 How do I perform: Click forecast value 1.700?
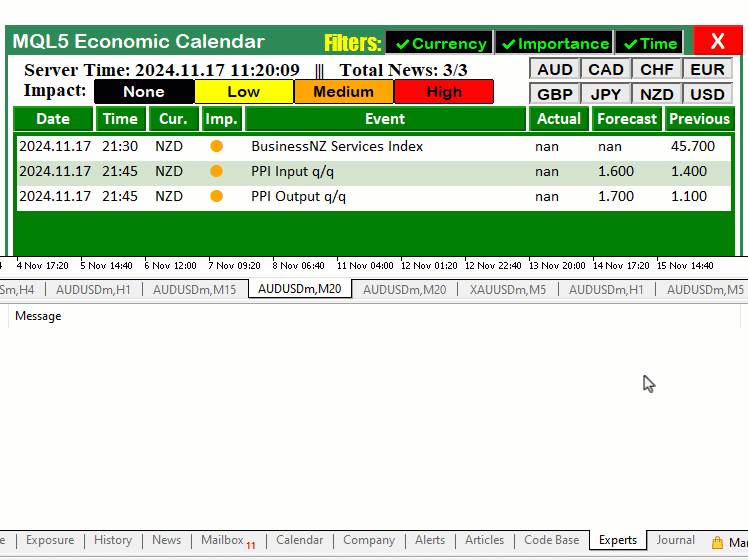point(616,196)
